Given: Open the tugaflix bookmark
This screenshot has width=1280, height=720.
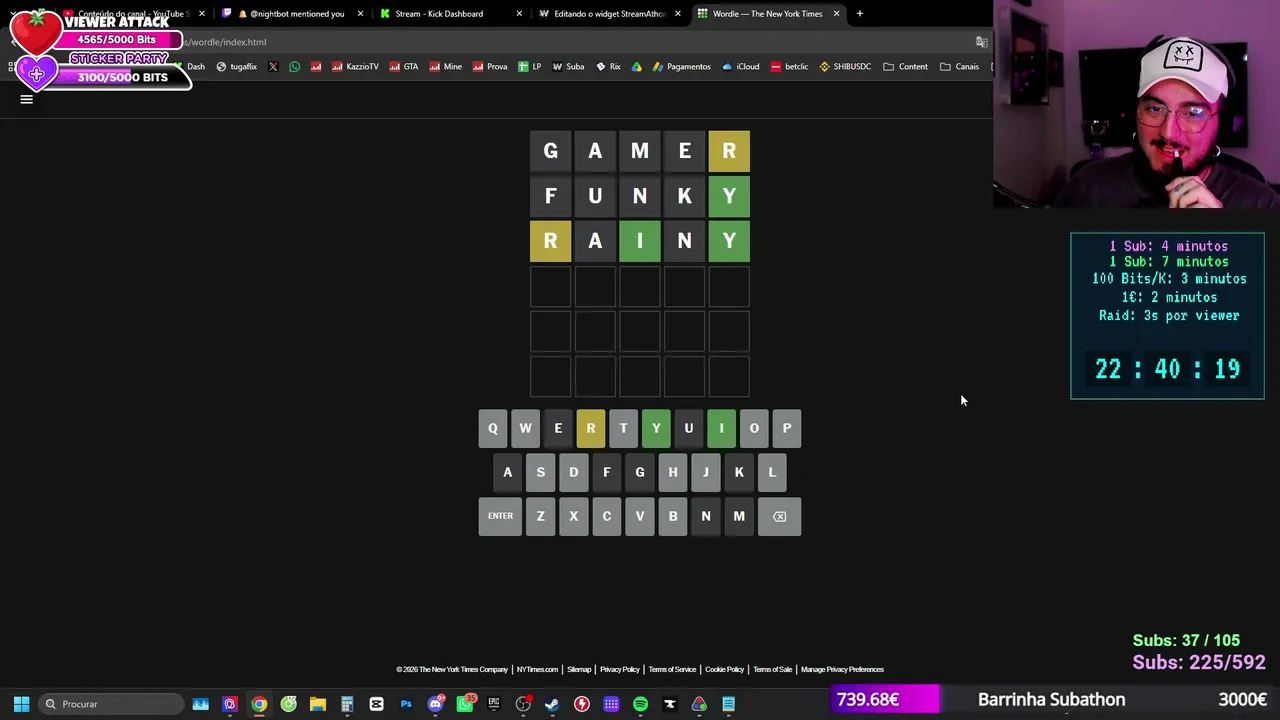Looking at the screenshot, I should [237, 67].
